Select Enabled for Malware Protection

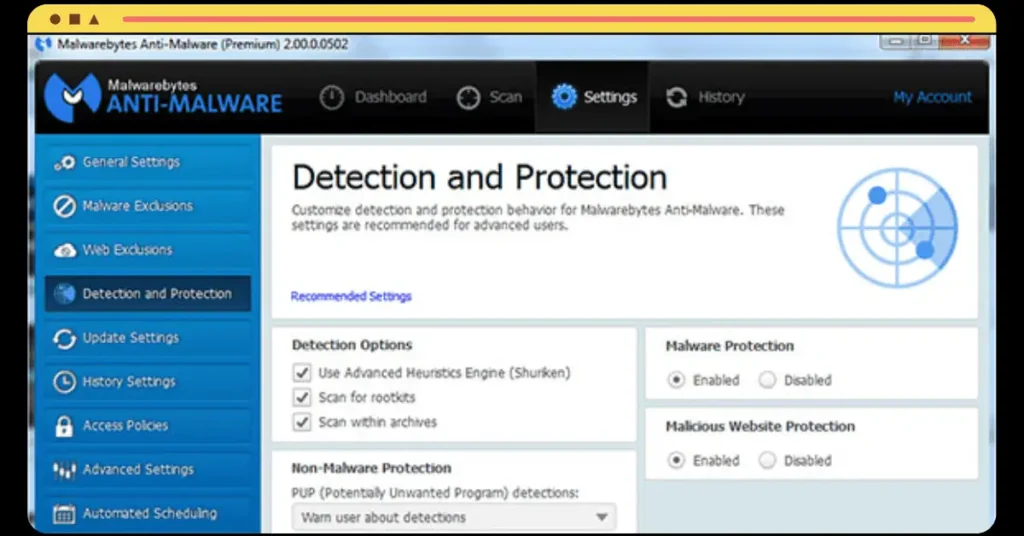coord(676,380)
